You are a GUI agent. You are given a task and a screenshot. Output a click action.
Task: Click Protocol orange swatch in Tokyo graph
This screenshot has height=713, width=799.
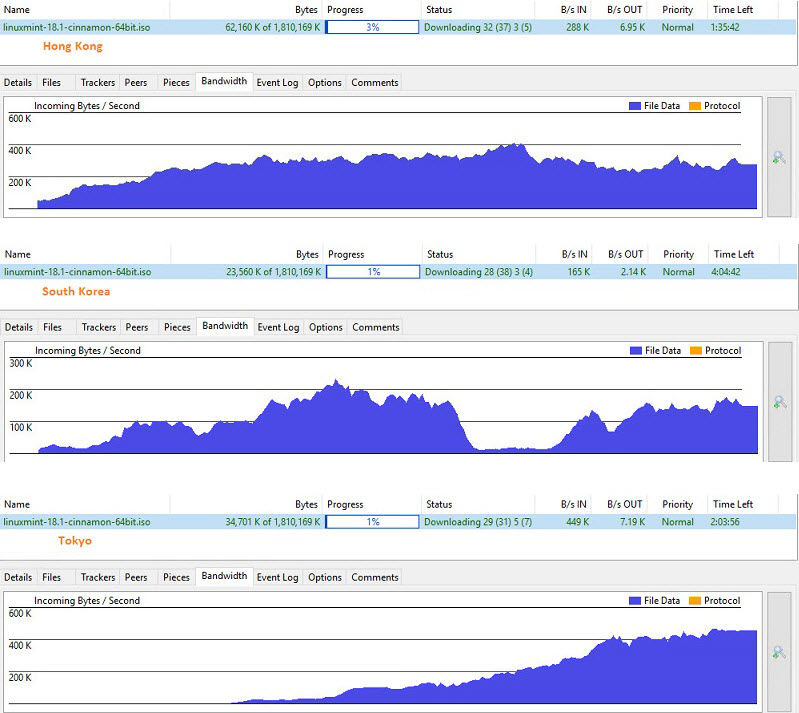pos(695,601)
